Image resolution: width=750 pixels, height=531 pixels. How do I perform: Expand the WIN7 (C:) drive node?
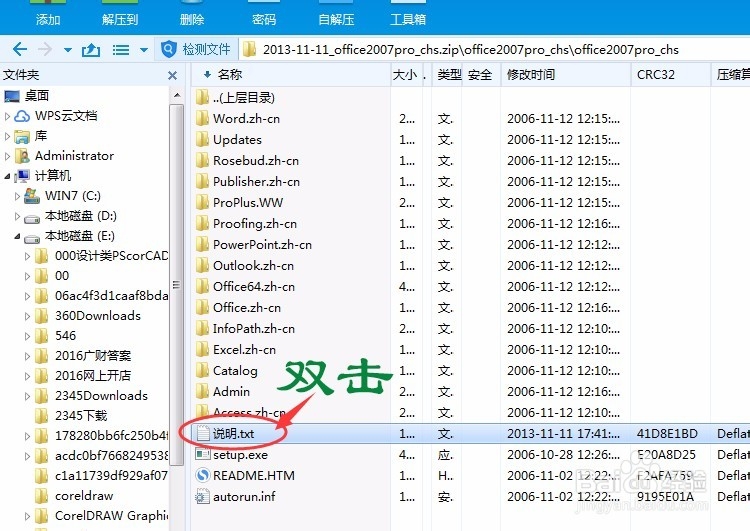coord(17,196)
